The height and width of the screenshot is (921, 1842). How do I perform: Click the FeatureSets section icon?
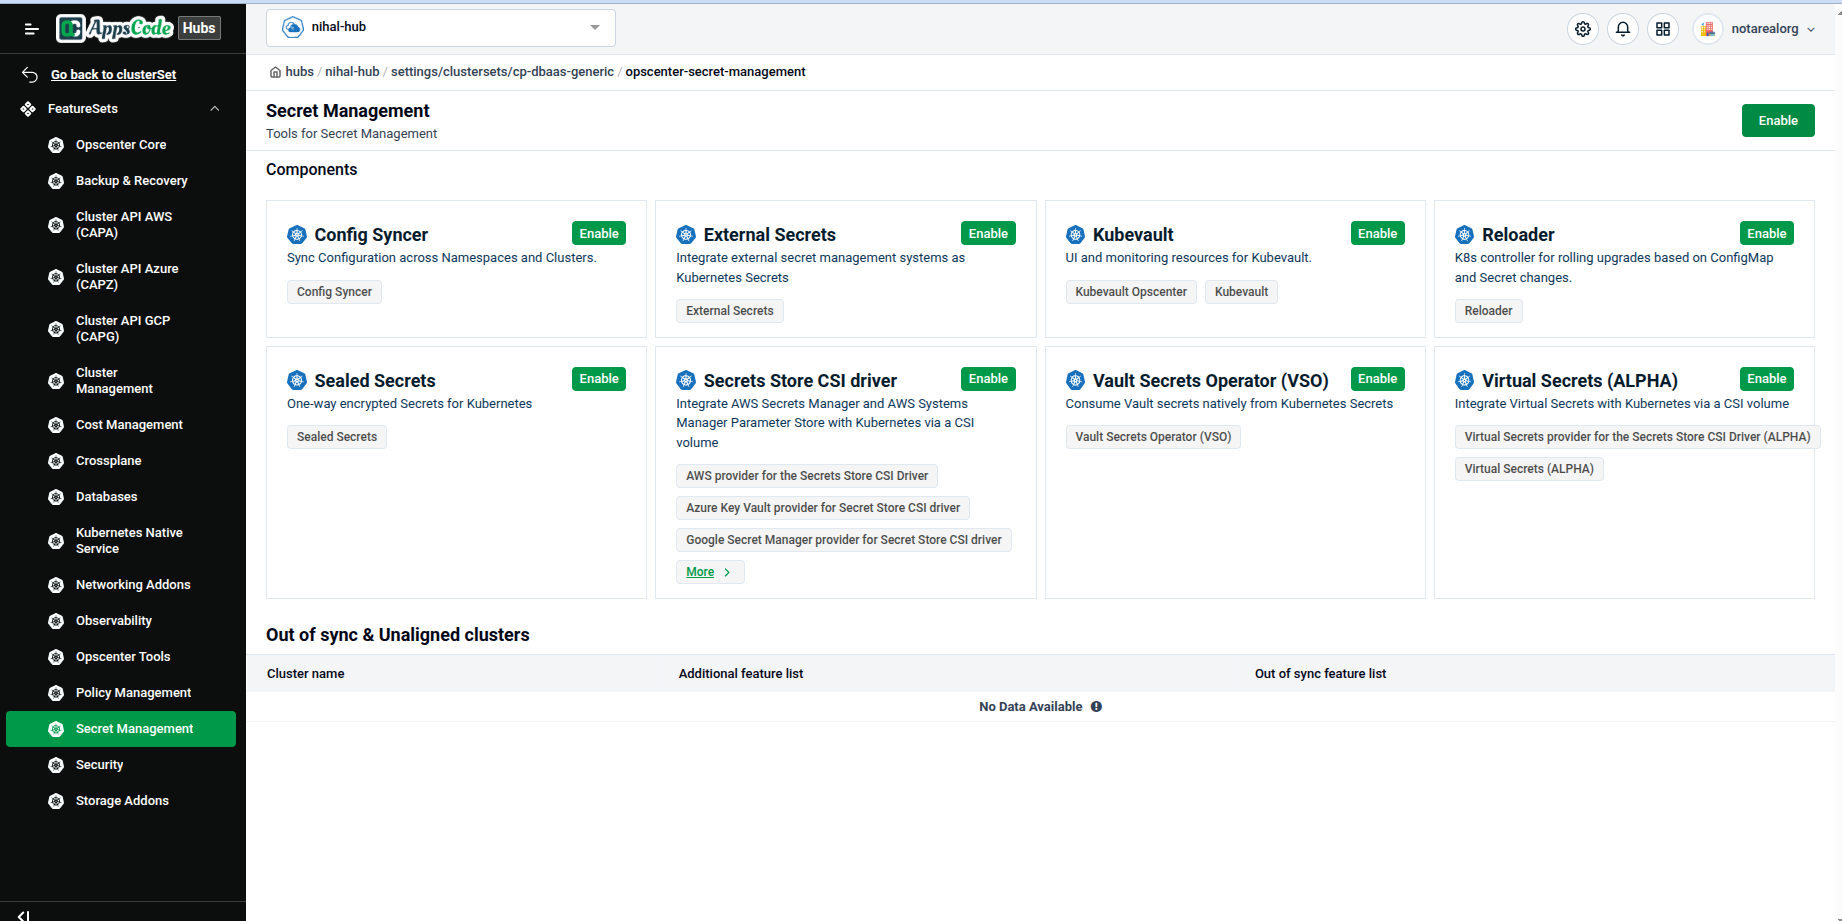(x=28, y=109)
